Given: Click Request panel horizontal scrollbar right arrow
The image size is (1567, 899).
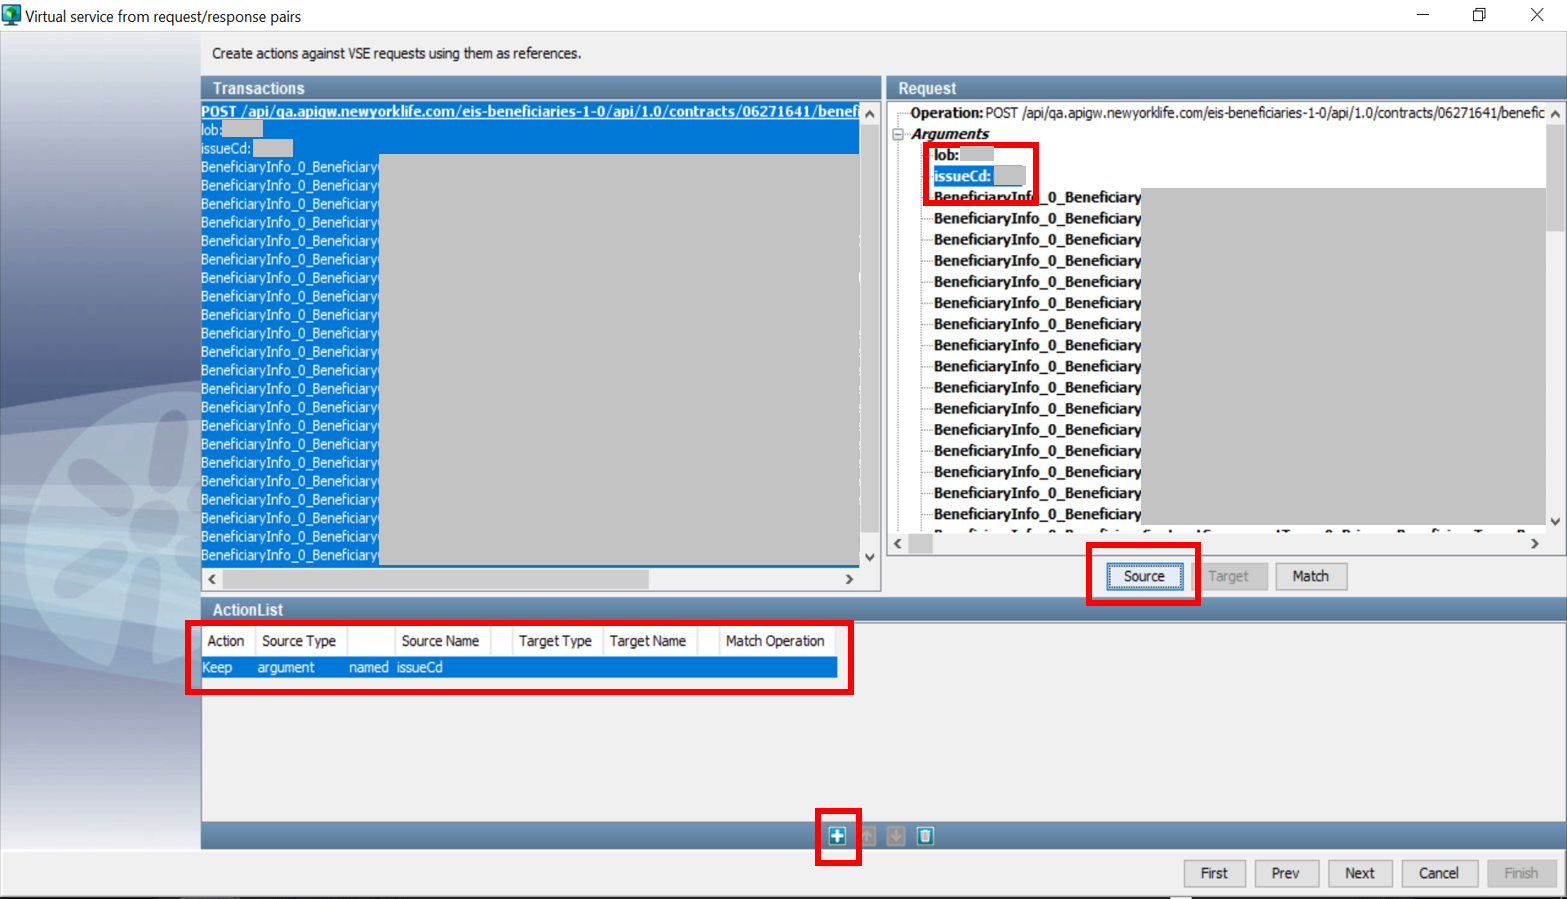Looking at the screenshot, I should pos(1535,544).
